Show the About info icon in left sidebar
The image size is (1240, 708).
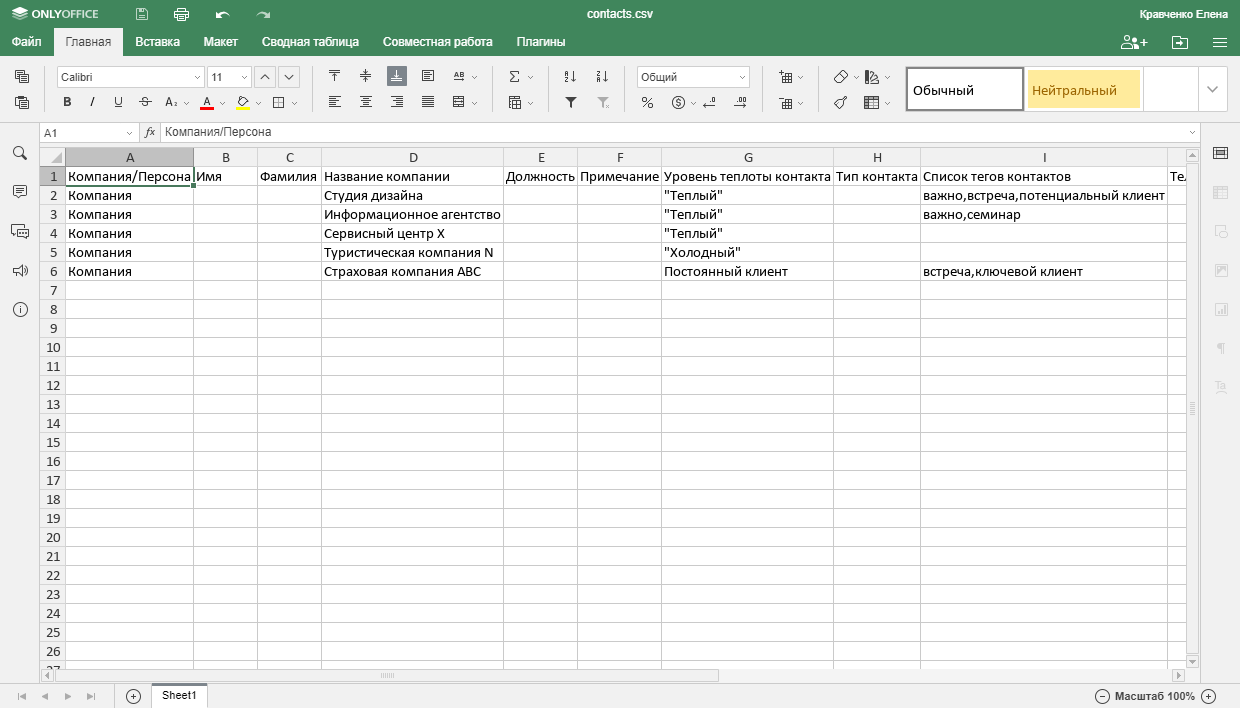(x=19, y=310)
